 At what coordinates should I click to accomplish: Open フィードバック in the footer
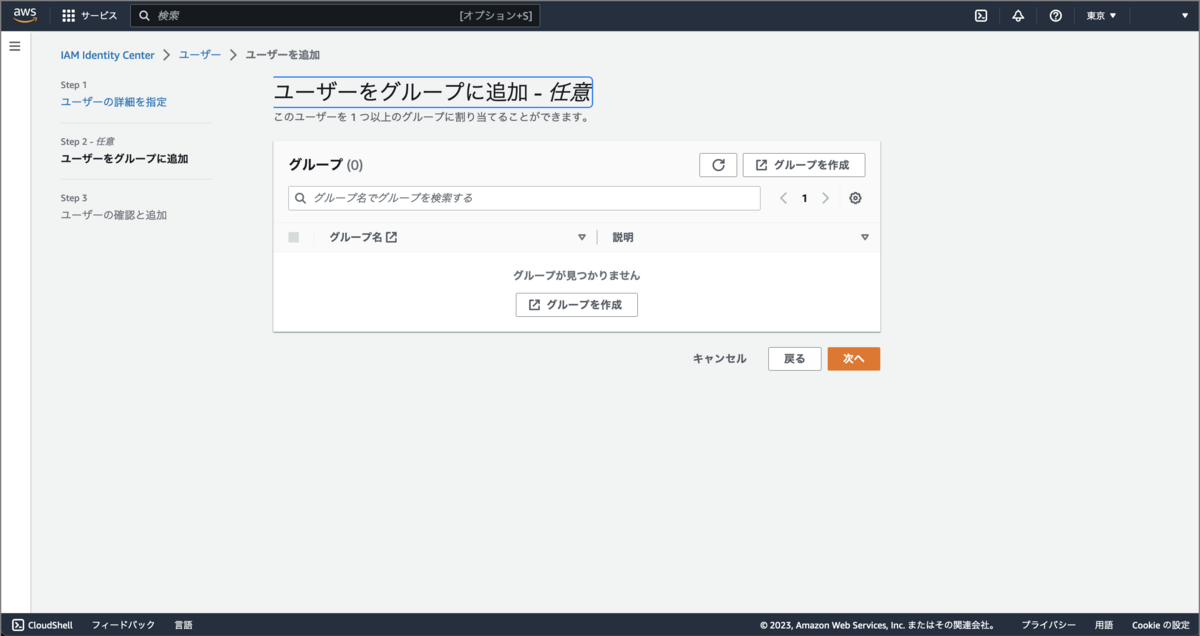coord(124,625)
